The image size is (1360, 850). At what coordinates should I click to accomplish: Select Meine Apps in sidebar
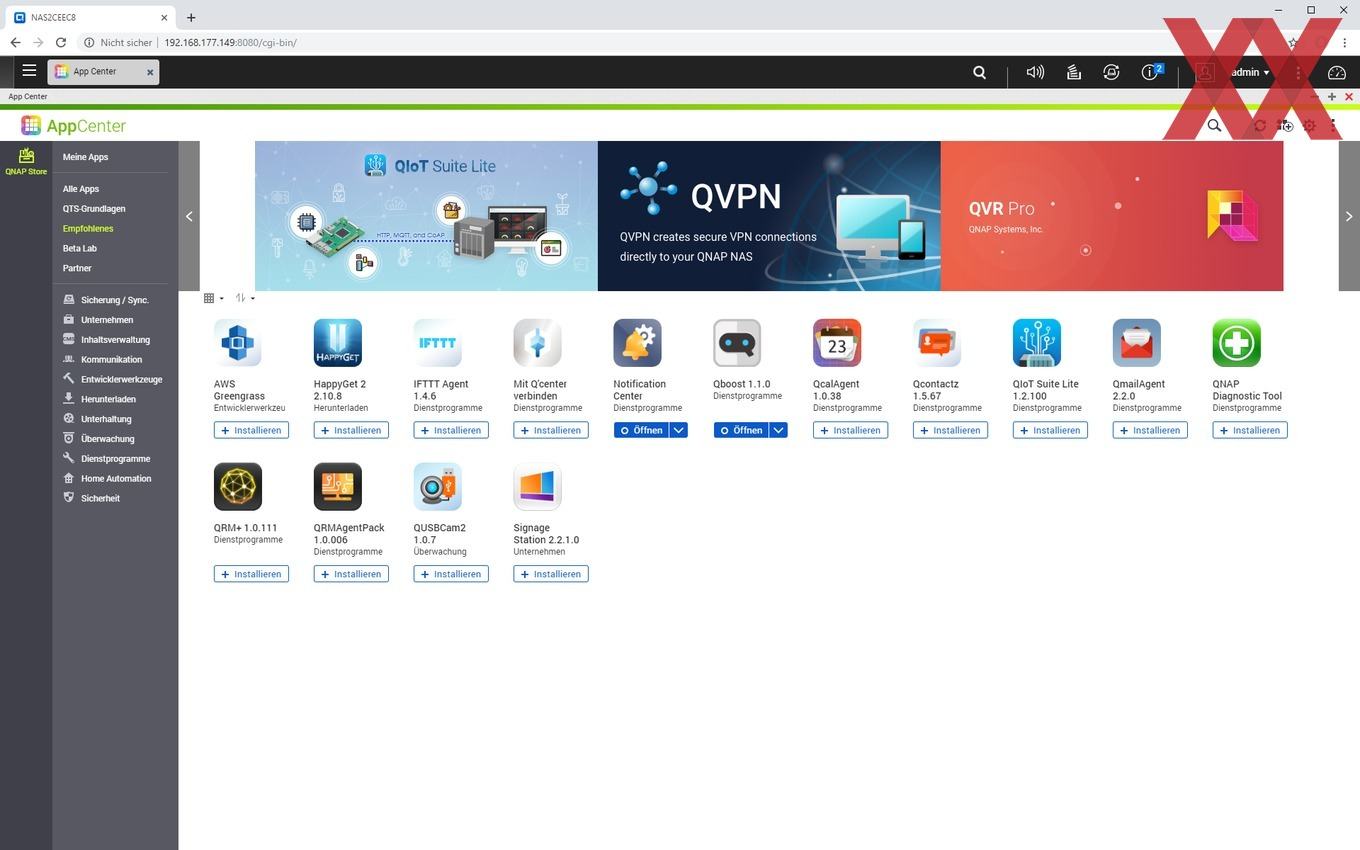85,157
